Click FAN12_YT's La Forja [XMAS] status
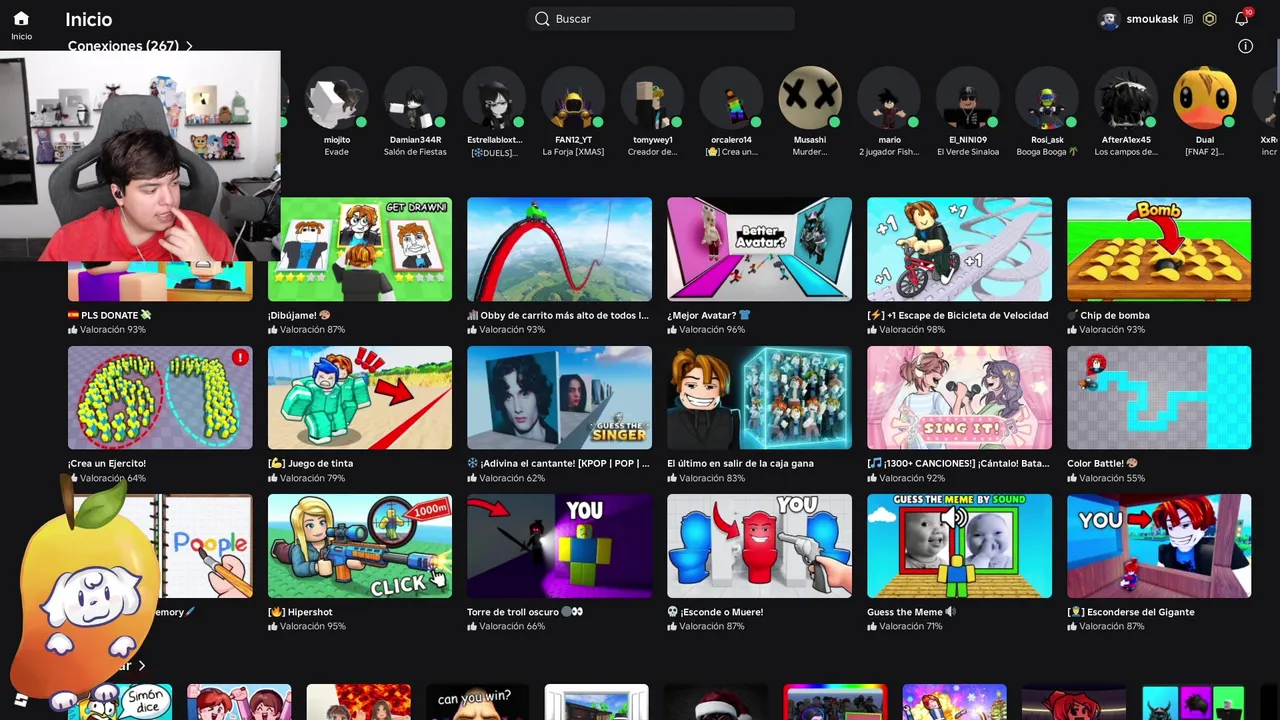1280x720 pixels. [573, 152]
